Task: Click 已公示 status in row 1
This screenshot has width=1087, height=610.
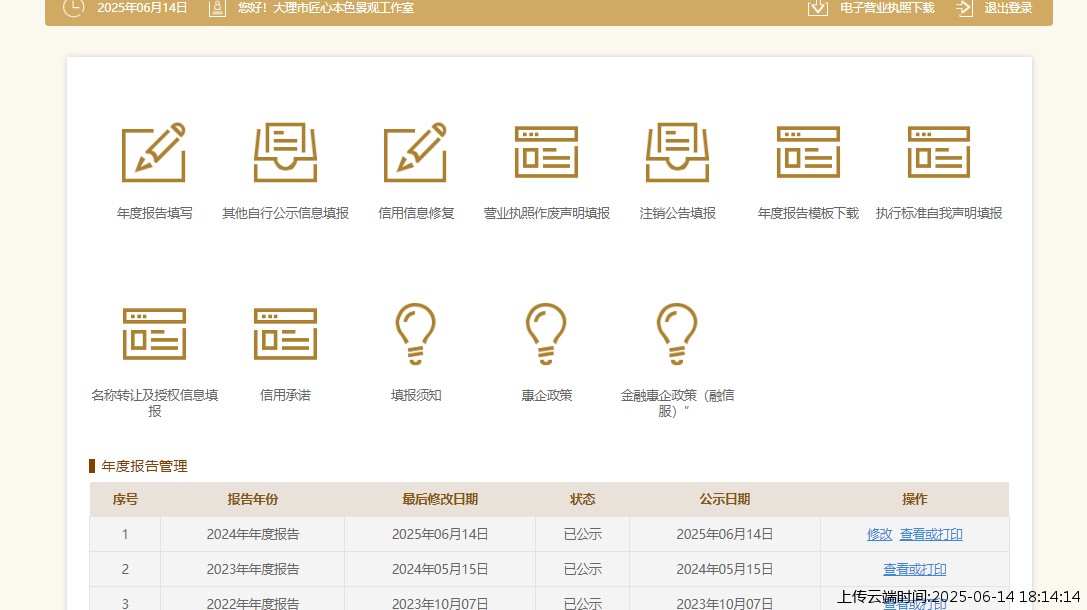Action: [582, 534]
